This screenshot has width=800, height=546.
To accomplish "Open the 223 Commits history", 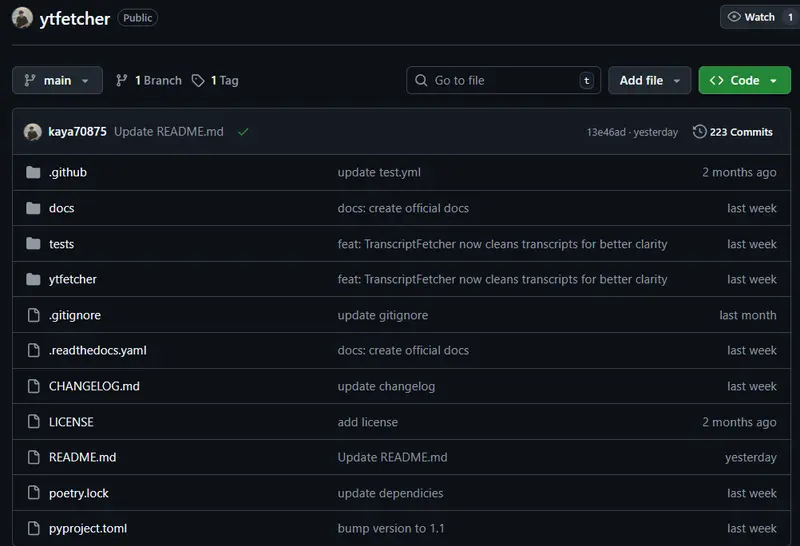I will (x=732, y=132).
